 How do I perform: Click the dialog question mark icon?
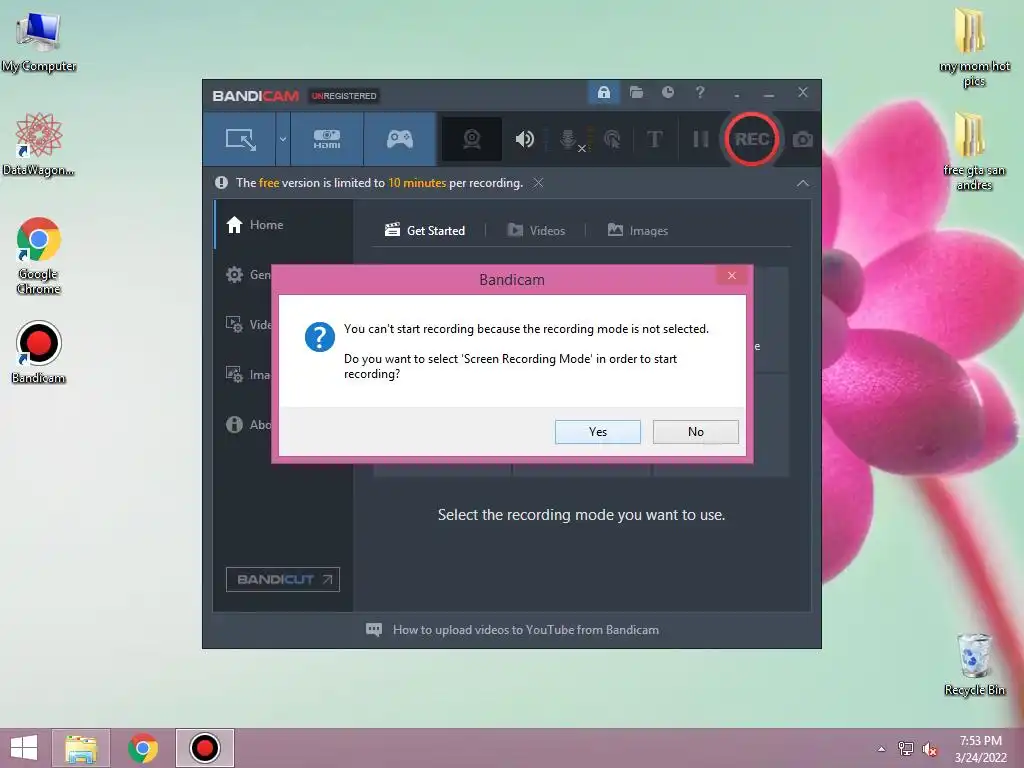320,337
